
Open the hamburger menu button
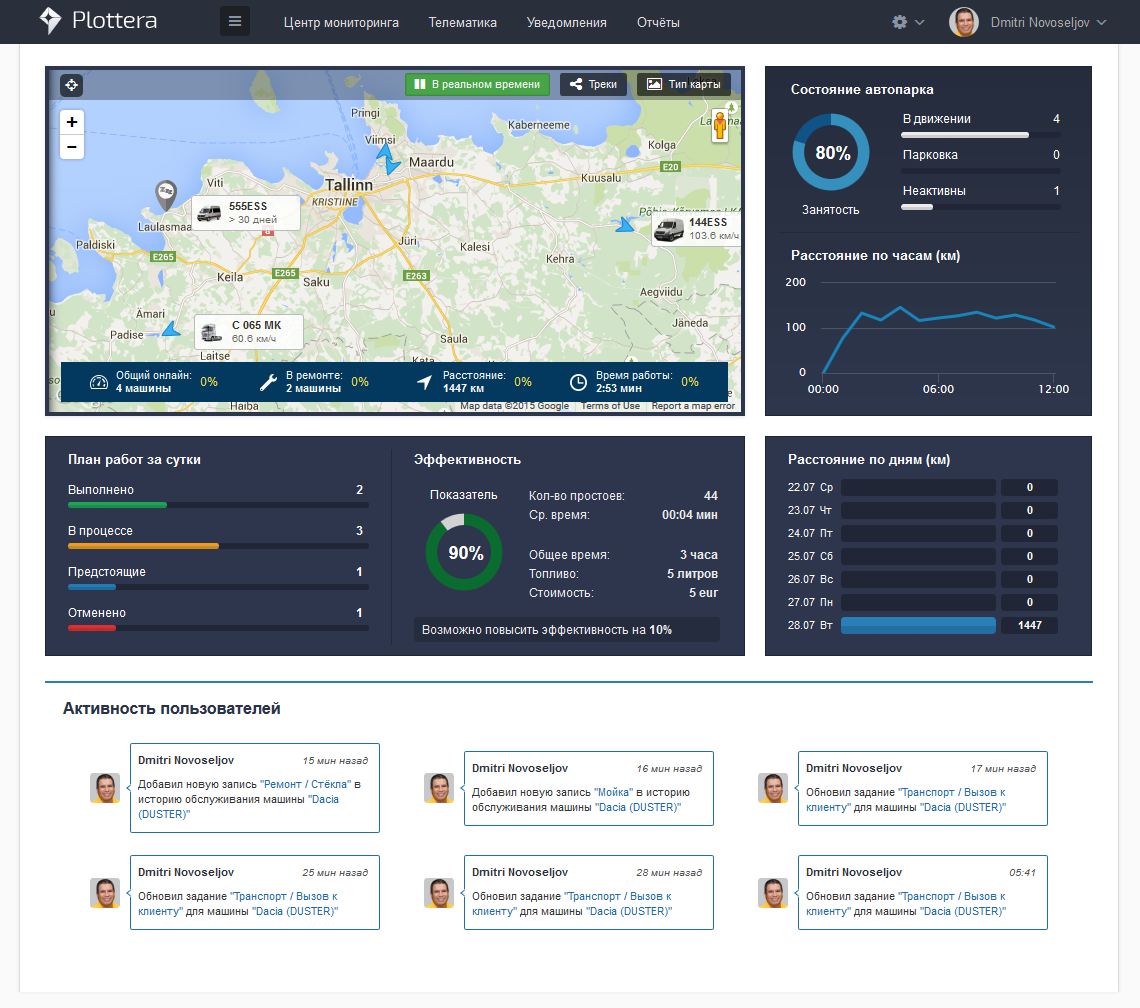tap(235, 21)
